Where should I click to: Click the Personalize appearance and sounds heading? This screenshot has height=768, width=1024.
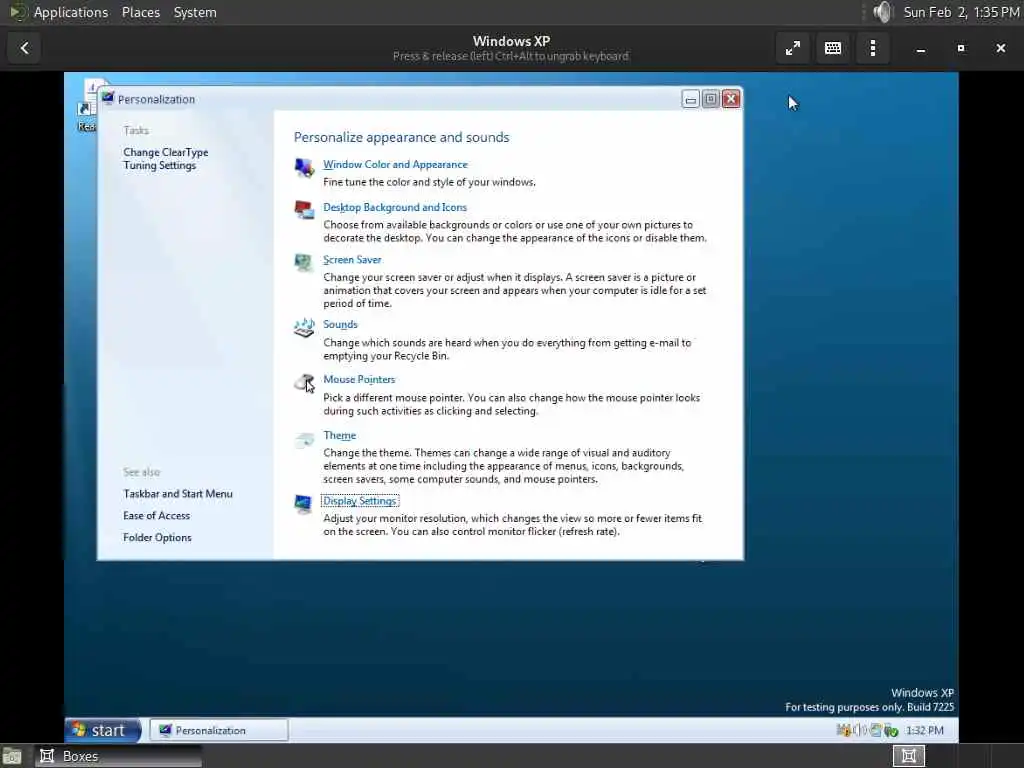click(x=402, y=137)
